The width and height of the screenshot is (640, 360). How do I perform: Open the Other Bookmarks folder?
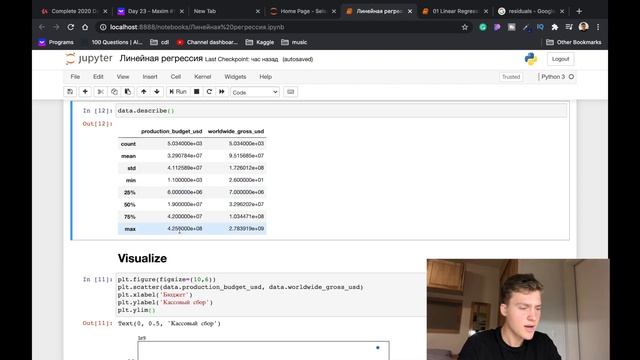click(573, 42)
